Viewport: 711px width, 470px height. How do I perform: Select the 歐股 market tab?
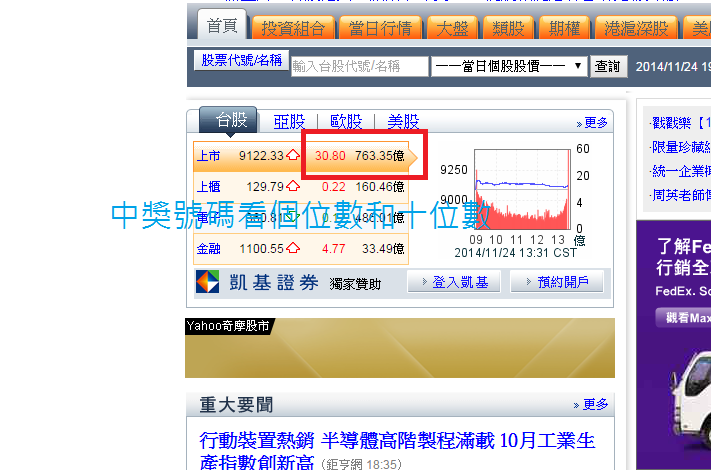coord(345,122)
